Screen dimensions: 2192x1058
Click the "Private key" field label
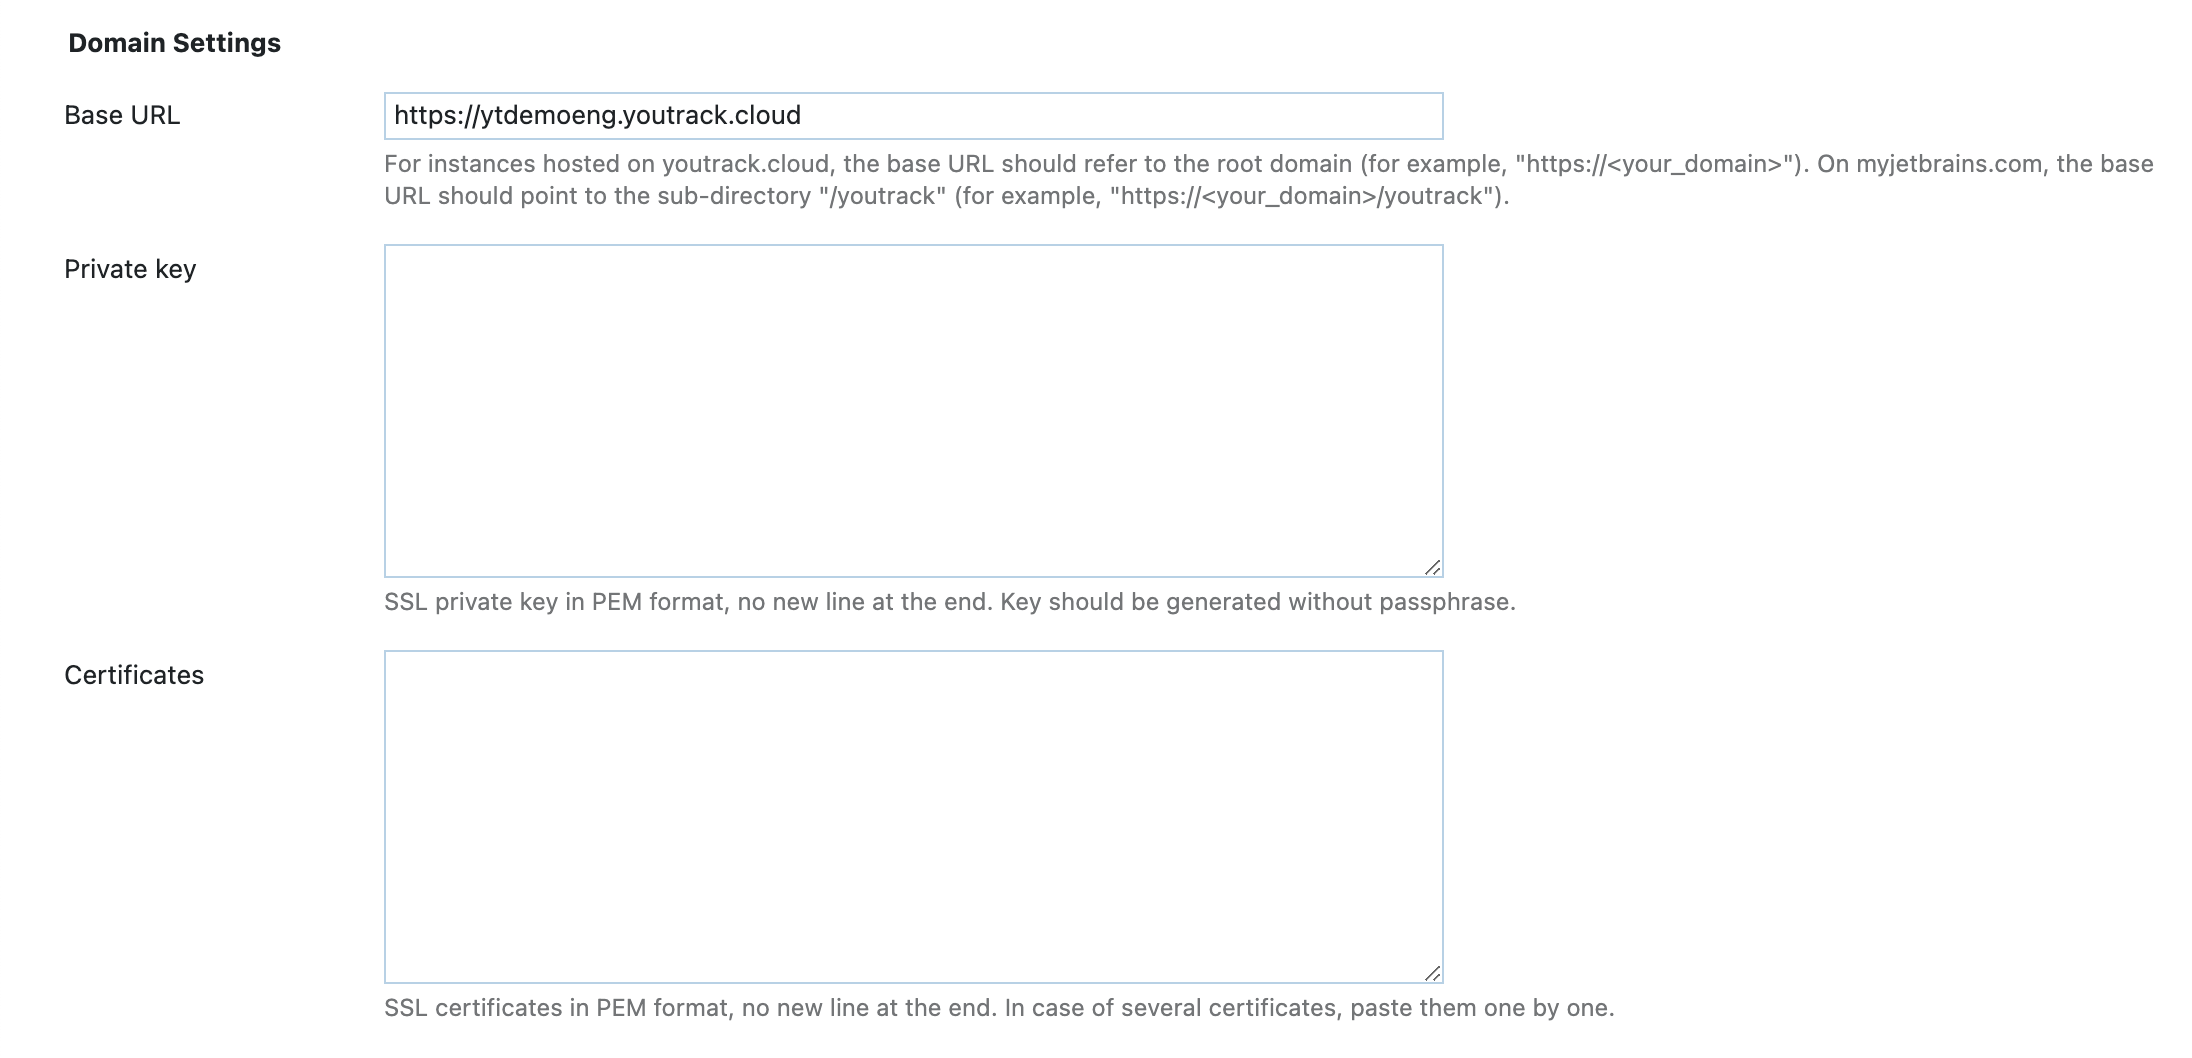pyautogui.click(x=130, y=270)
